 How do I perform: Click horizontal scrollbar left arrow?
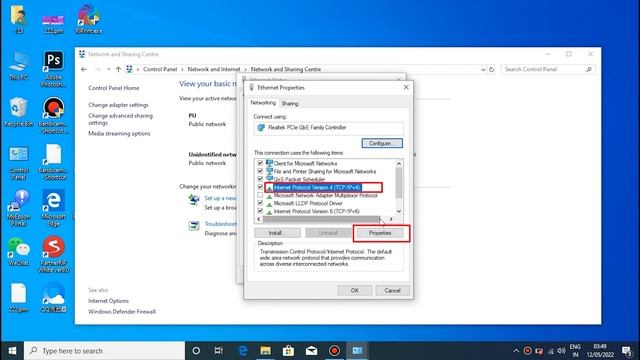[x=259, y=219]
